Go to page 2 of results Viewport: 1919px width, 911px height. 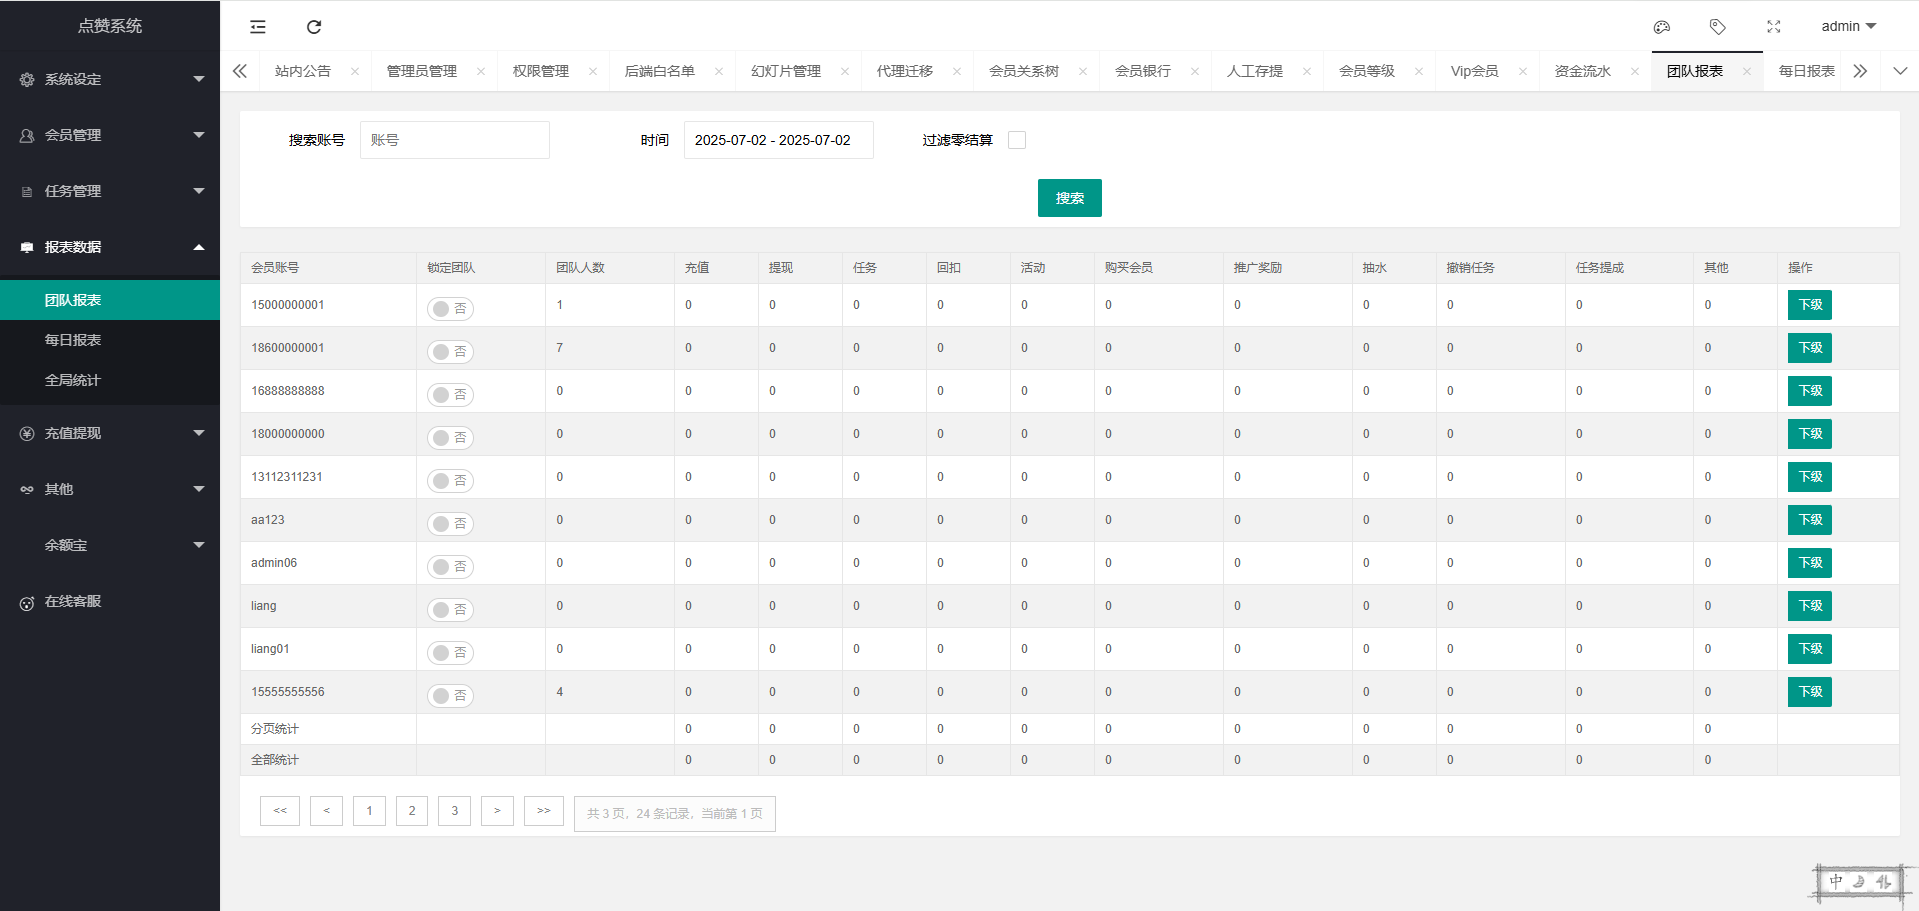412,811
